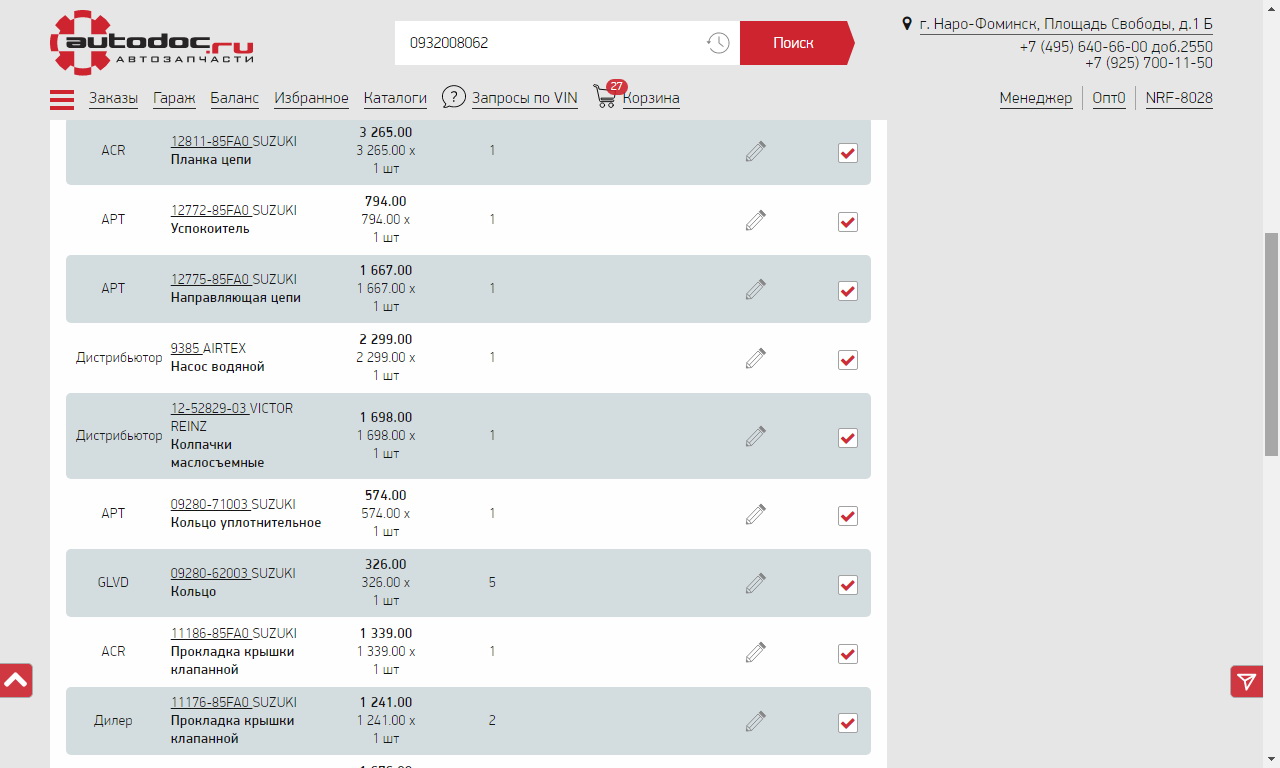Image resolution: width=1280 pixels, height=768 pixels.
Task: Open the Менеджер link
Action: (x=1035, y=98)
